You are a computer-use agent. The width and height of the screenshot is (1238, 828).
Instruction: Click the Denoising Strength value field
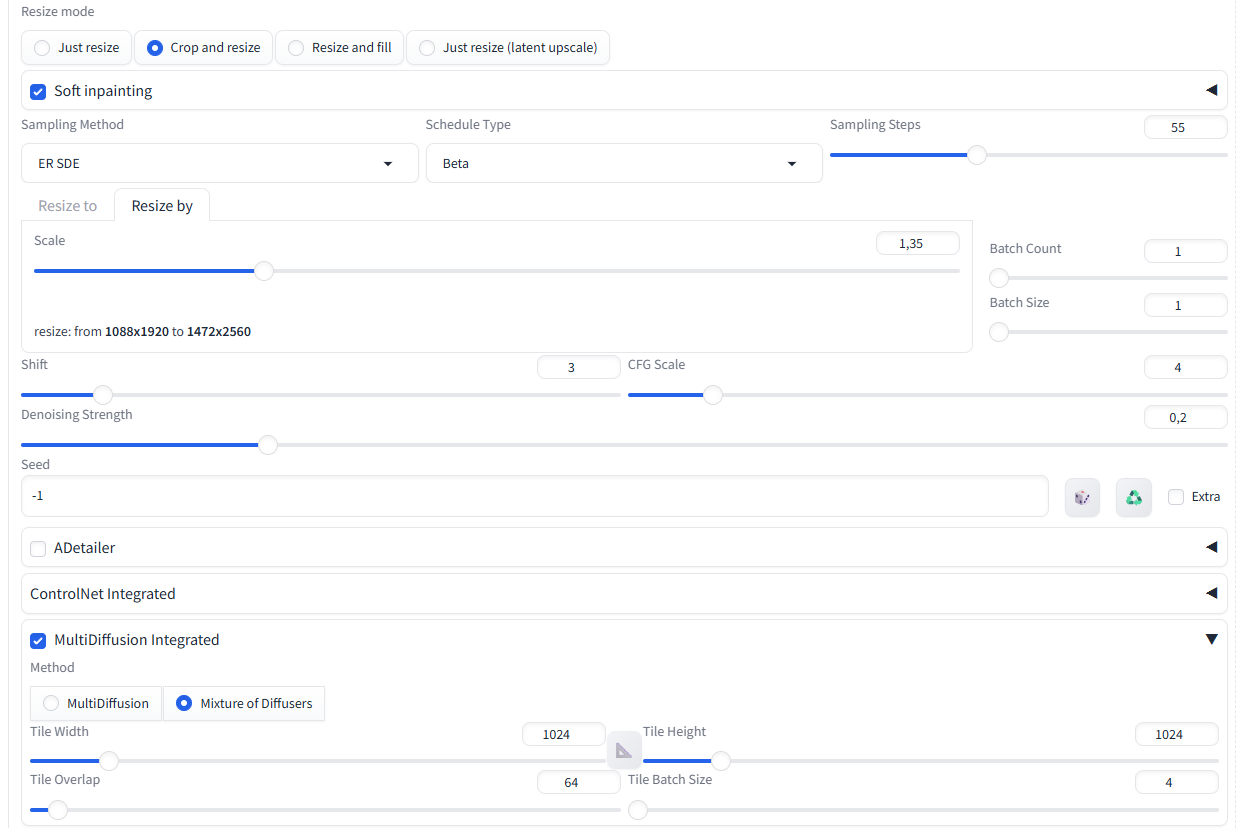pyautogui.click(x=1186, y=417)
